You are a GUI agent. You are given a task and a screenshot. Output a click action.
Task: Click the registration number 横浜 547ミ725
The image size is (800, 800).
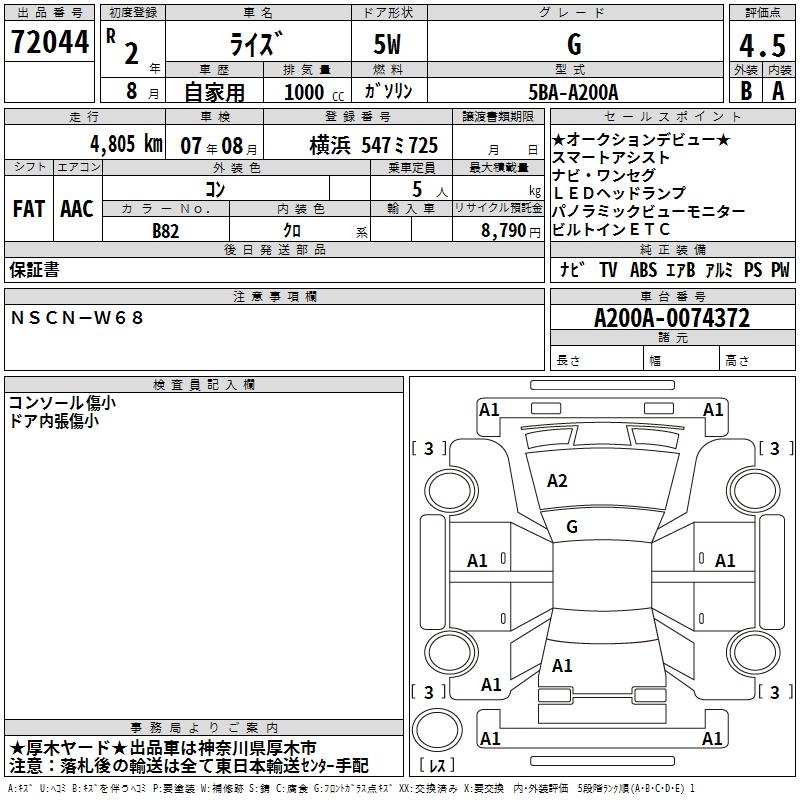373,145
